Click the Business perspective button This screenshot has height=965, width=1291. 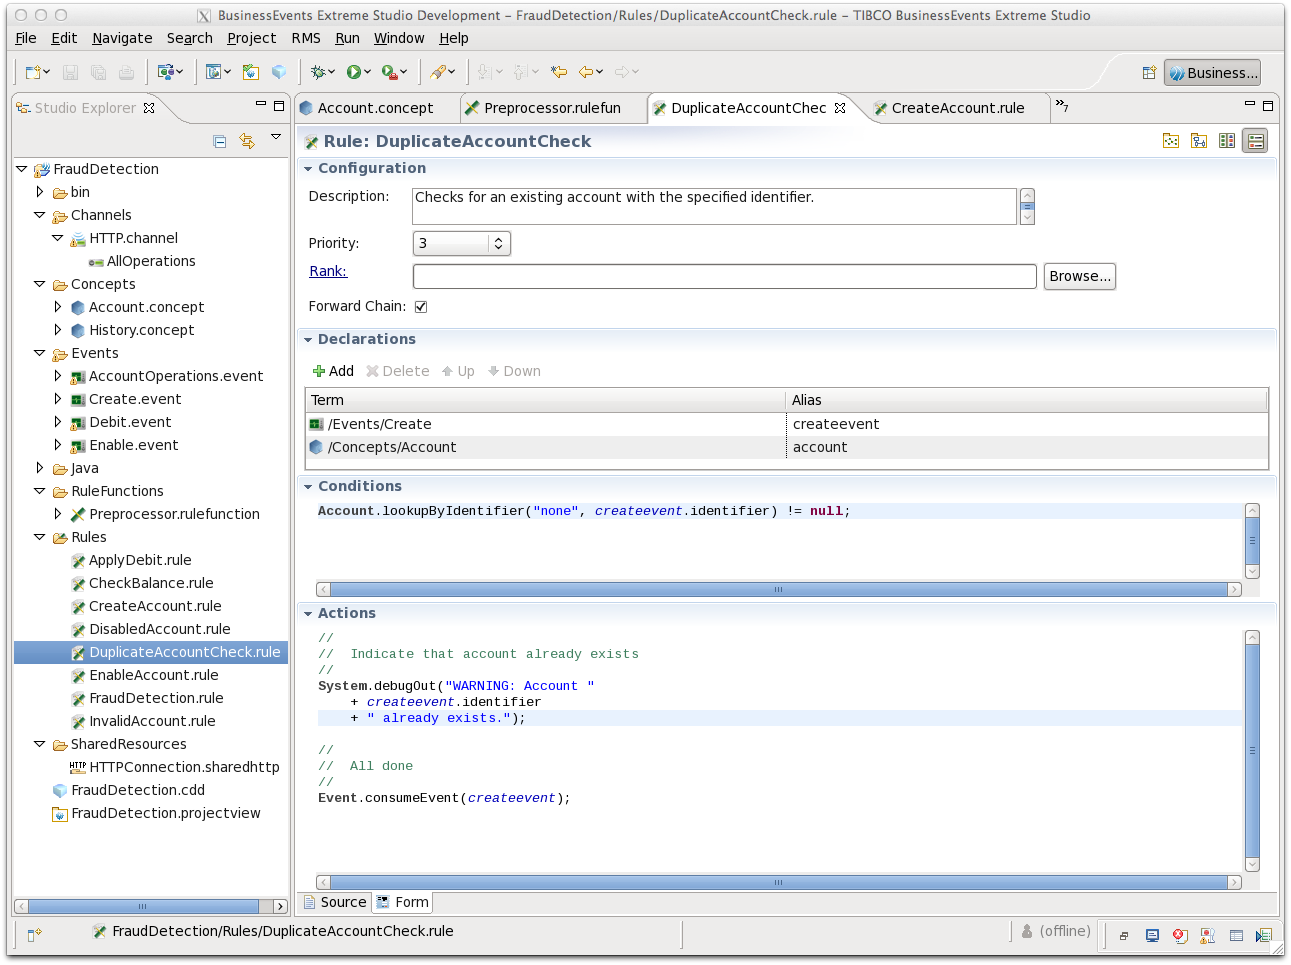click(1212, 73)
